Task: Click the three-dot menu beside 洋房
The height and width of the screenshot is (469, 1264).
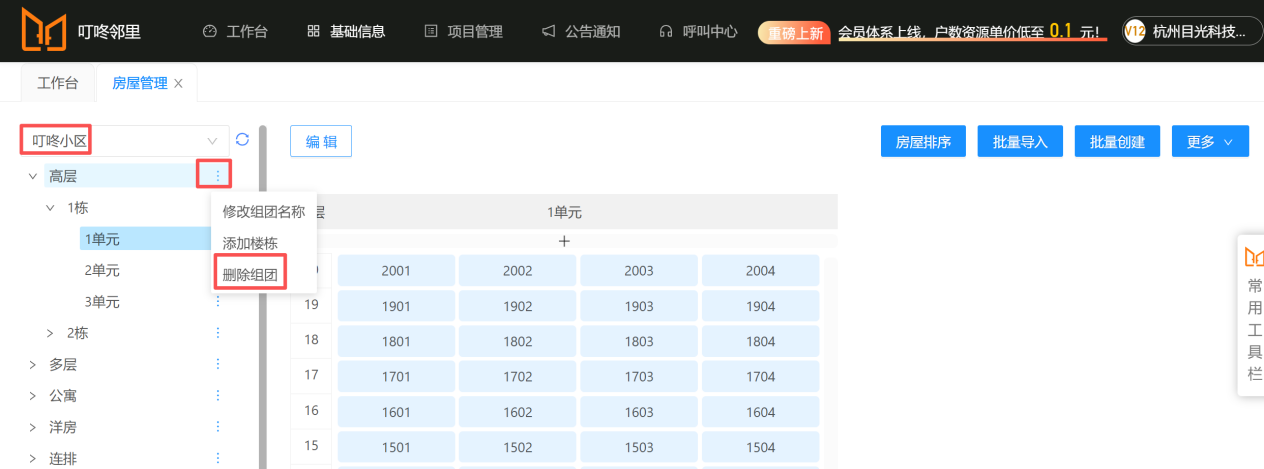Action: click(217, 427)
